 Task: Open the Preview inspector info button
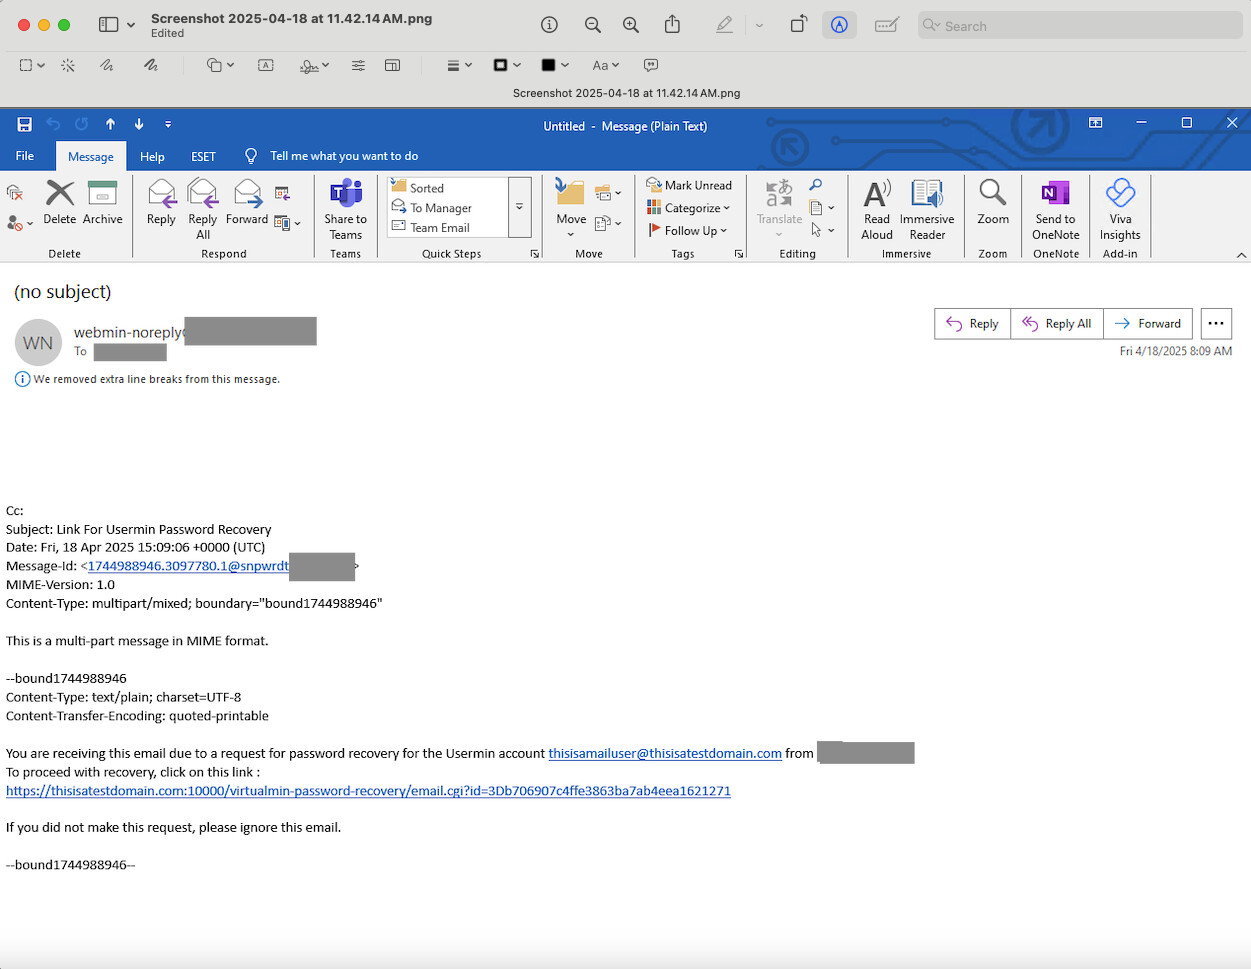click(549, 25)
